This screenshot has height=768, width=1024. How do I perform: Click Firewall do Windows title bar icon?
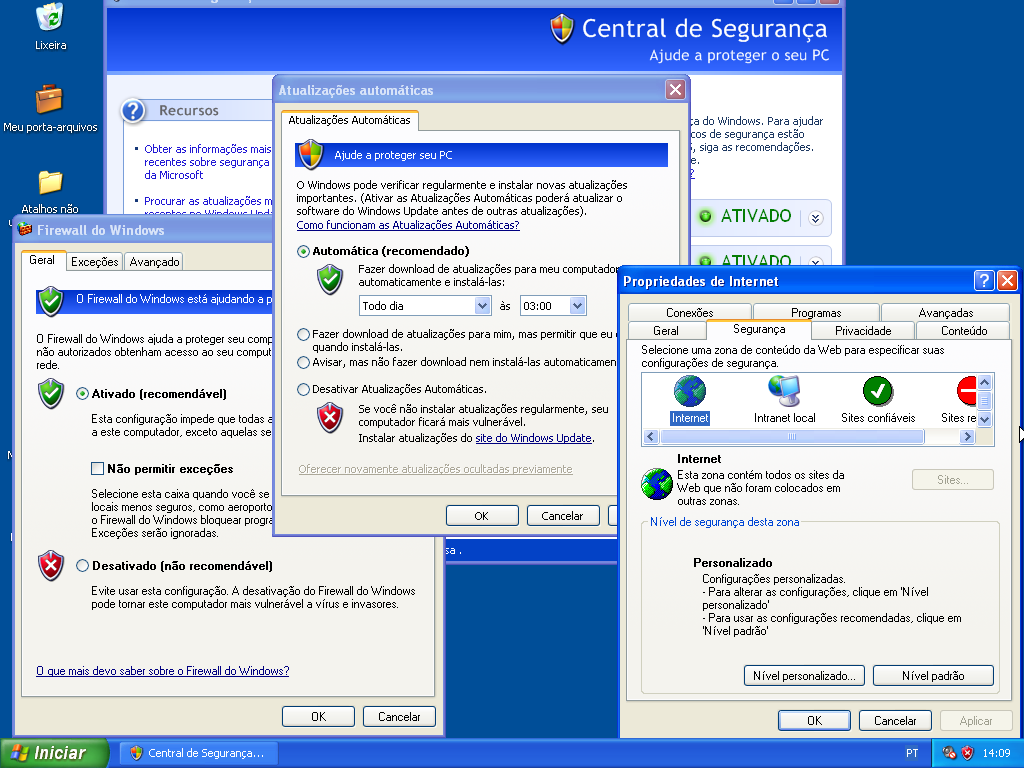click(x=25, y=230)
